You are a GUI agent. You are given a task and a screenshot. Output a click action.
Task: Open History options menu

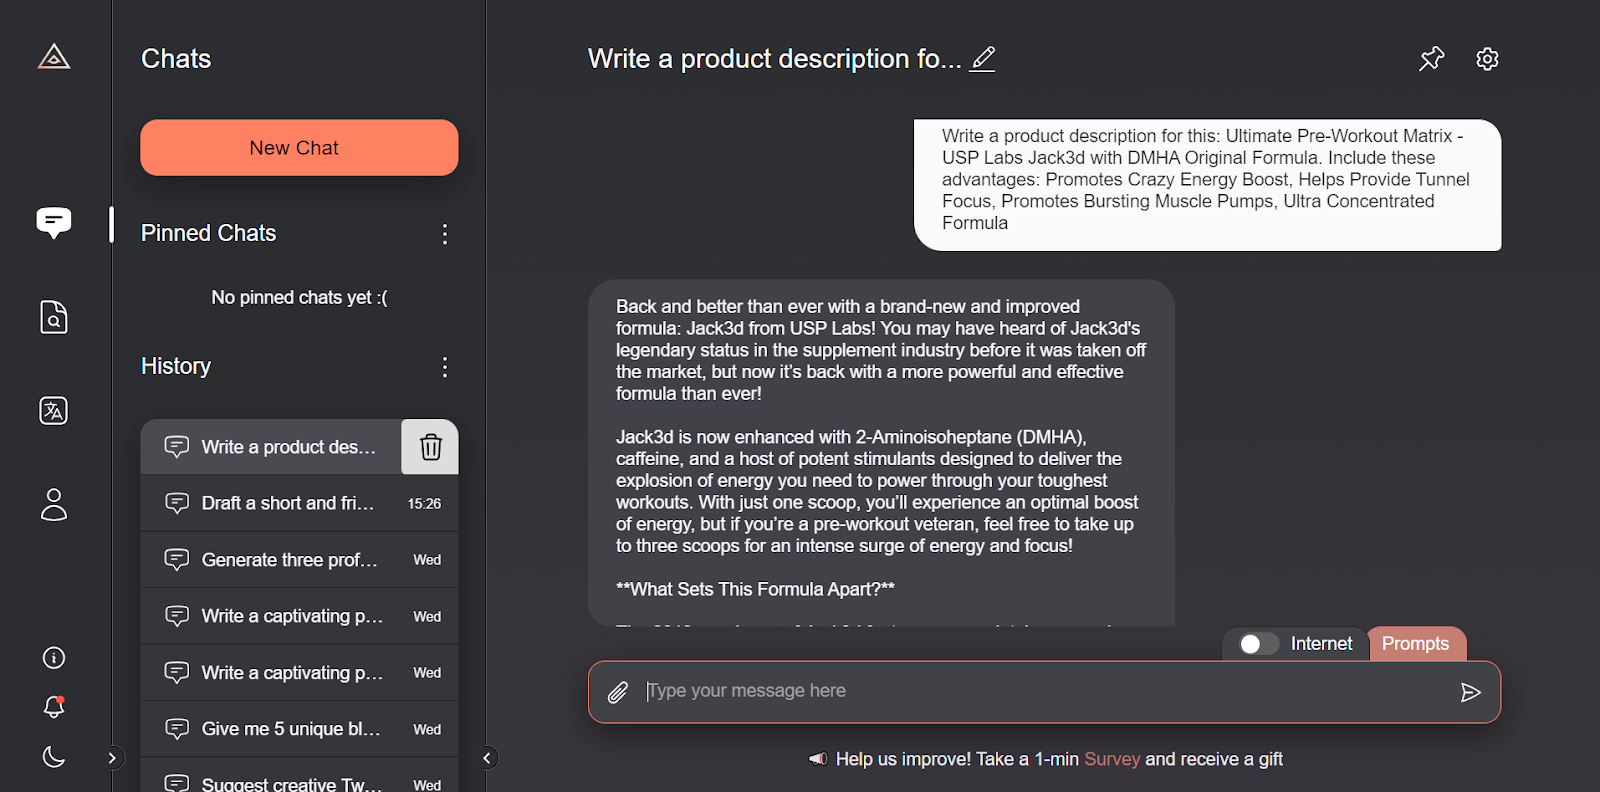click(445, 367)
